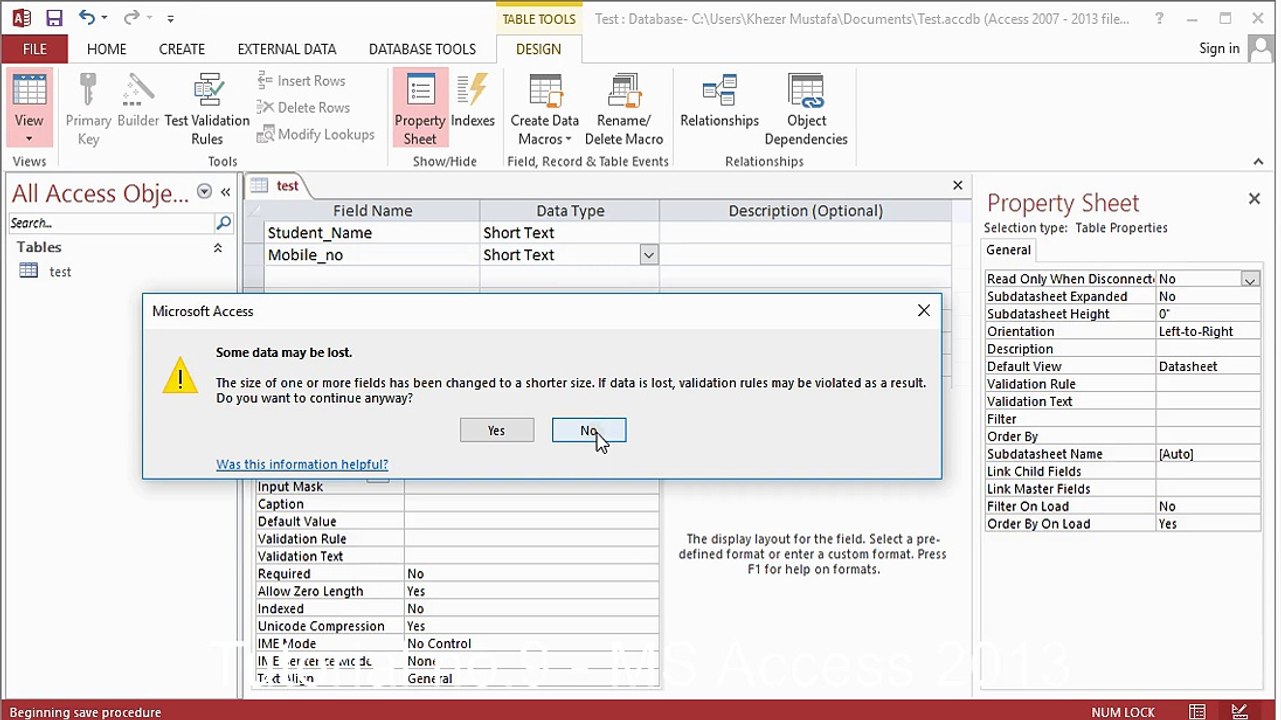
Task: Click the Default View Datasheet value
Action: tap(1208, 367)
